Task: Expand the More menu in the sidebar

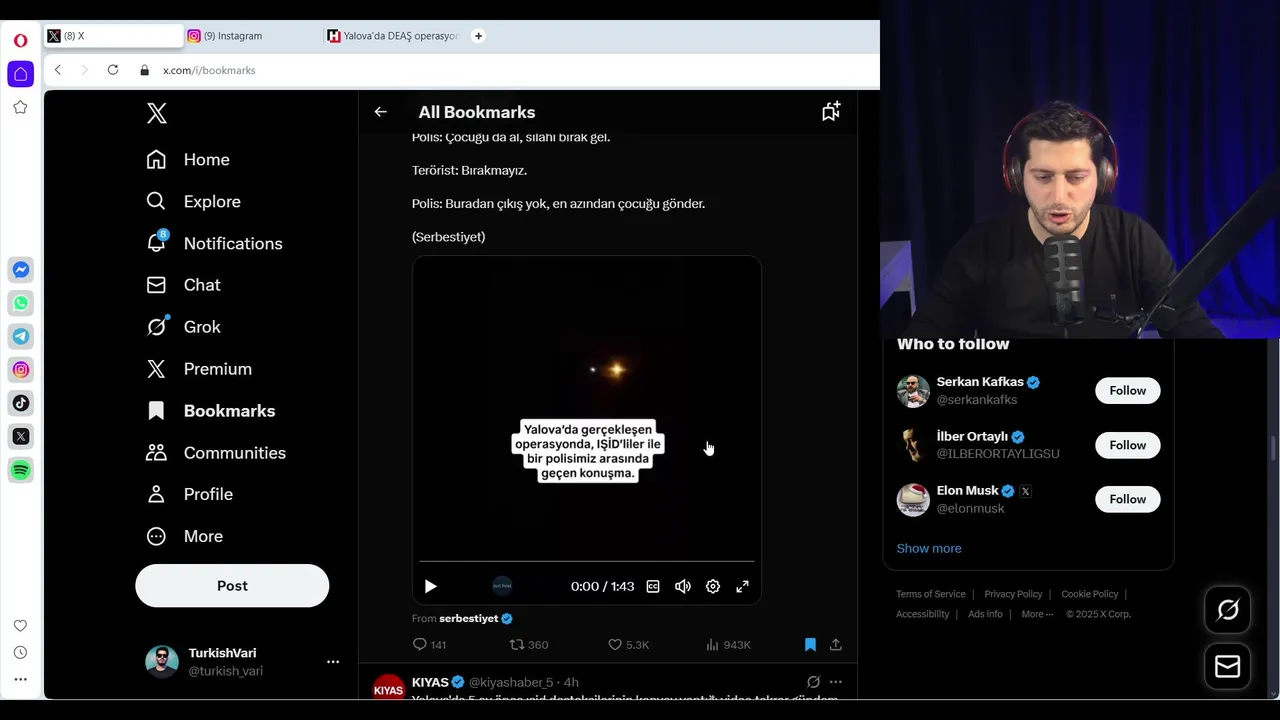Action: tap(184, 536)
